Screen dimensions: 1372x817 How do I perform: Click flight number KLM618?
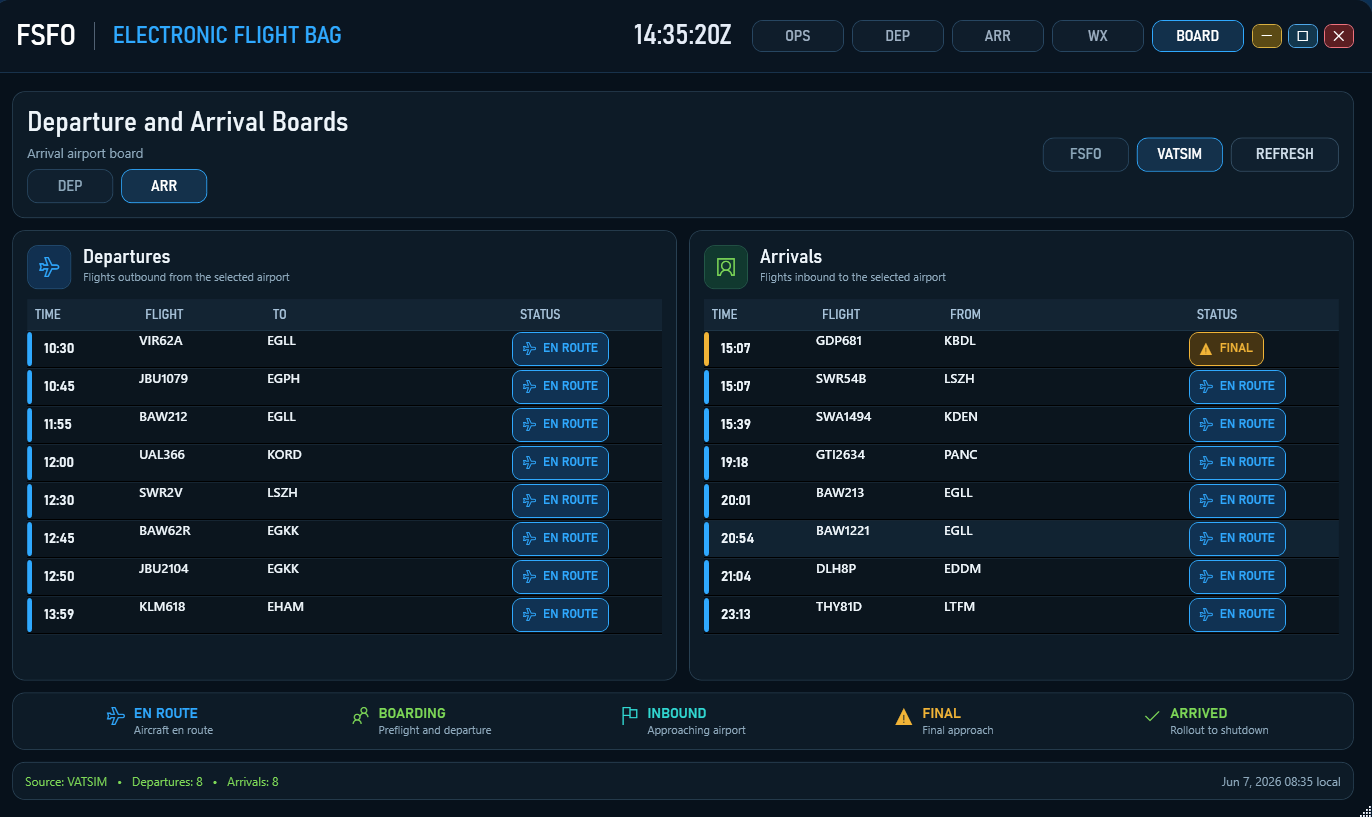[162, 607]
